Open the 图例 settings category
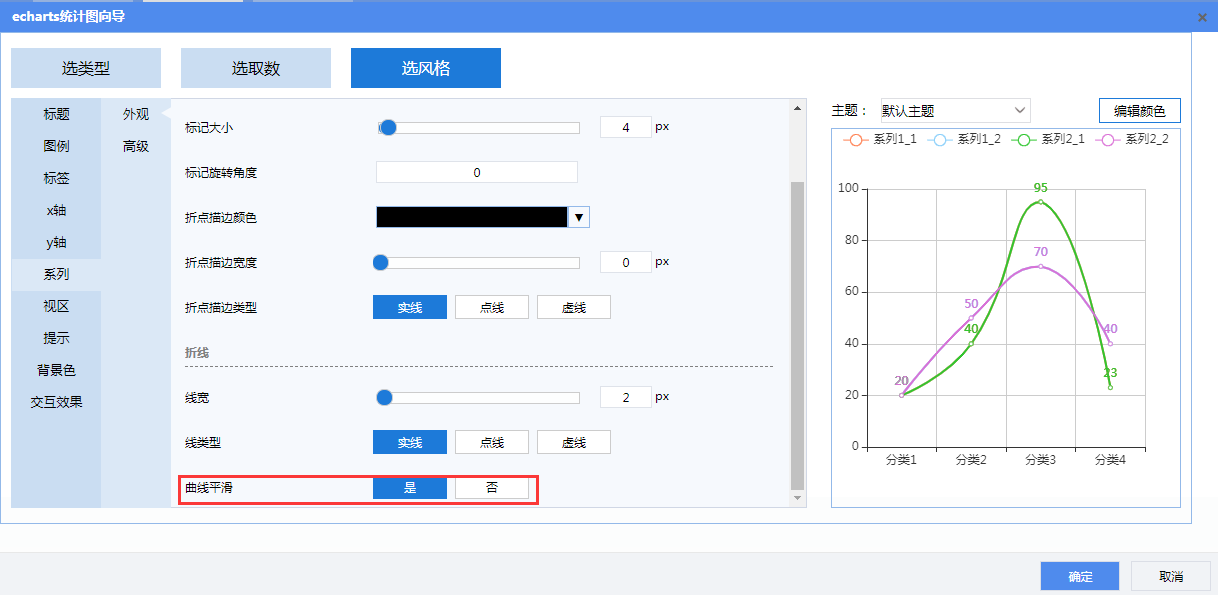This screenshot has height=595, width=1218. pyautogui.click(x=56, y=146)
